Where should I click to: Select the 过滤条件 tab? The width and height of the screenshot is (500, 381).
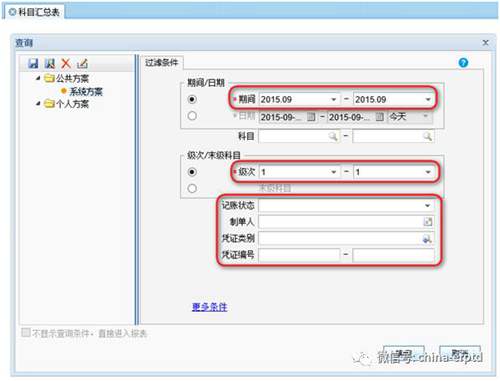(x=162, y=62)
